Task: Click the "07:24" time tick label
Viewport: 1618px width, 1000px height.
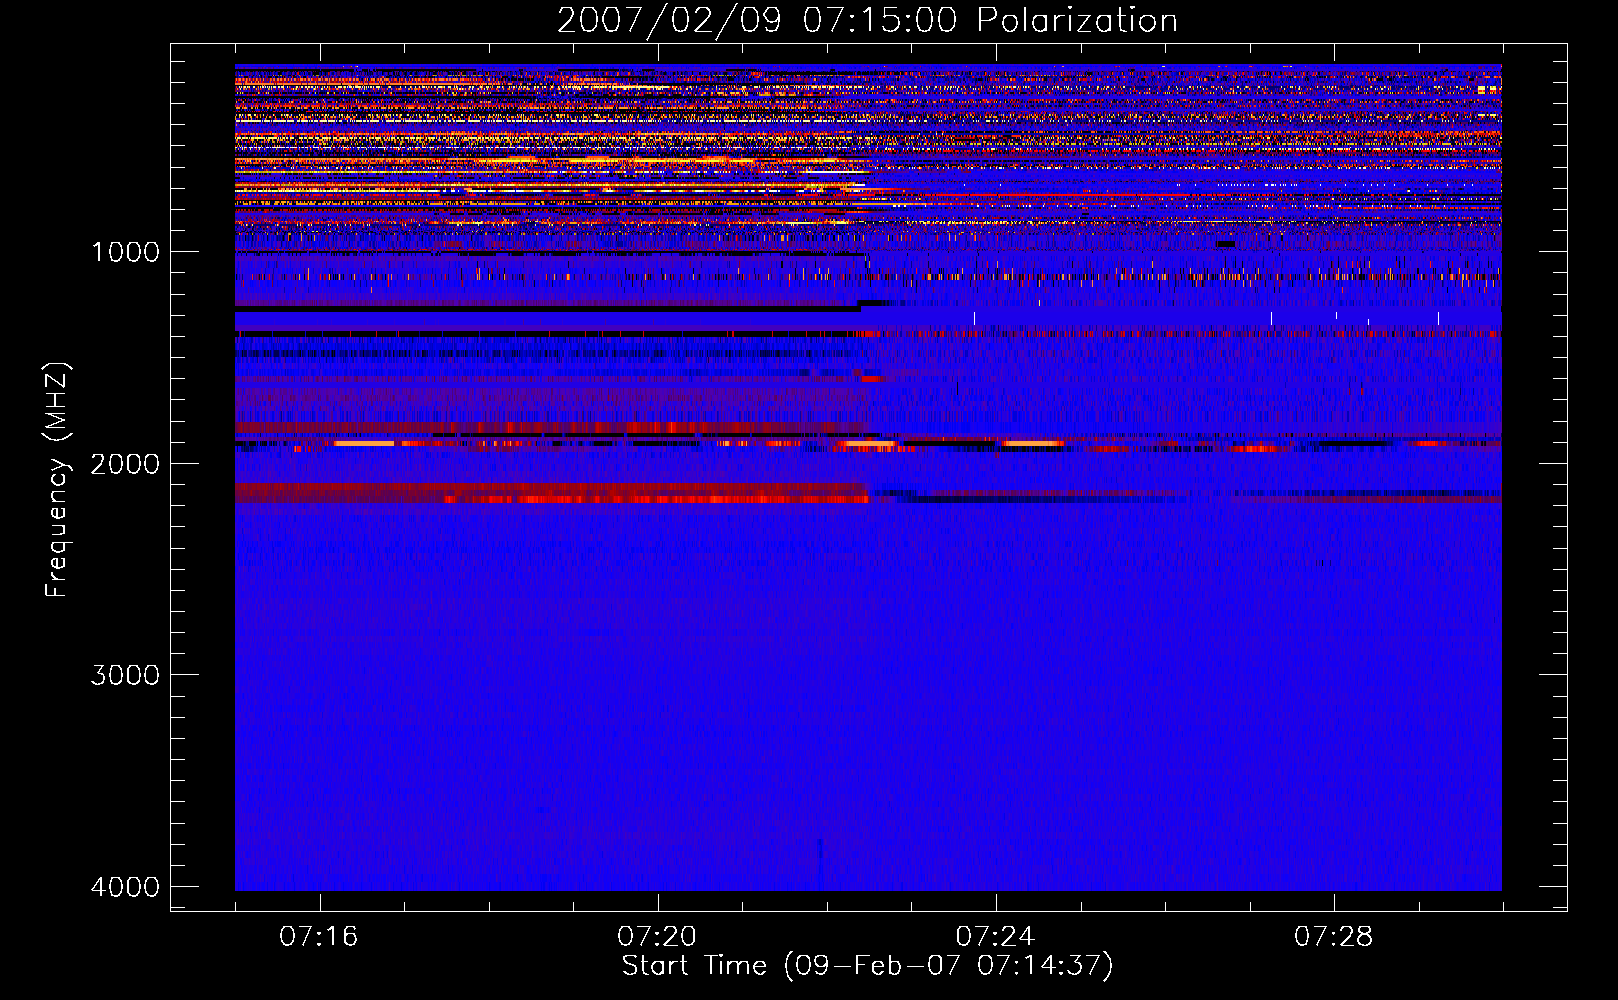Action: [x=995, y=937]
